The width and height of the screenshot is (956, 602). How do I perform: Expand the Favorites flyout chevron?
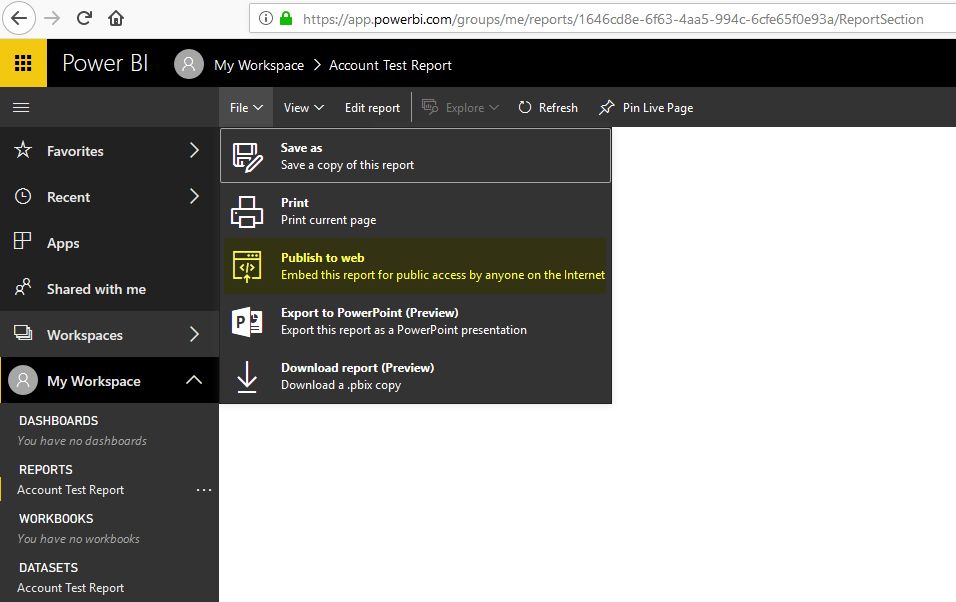point(194,150)
